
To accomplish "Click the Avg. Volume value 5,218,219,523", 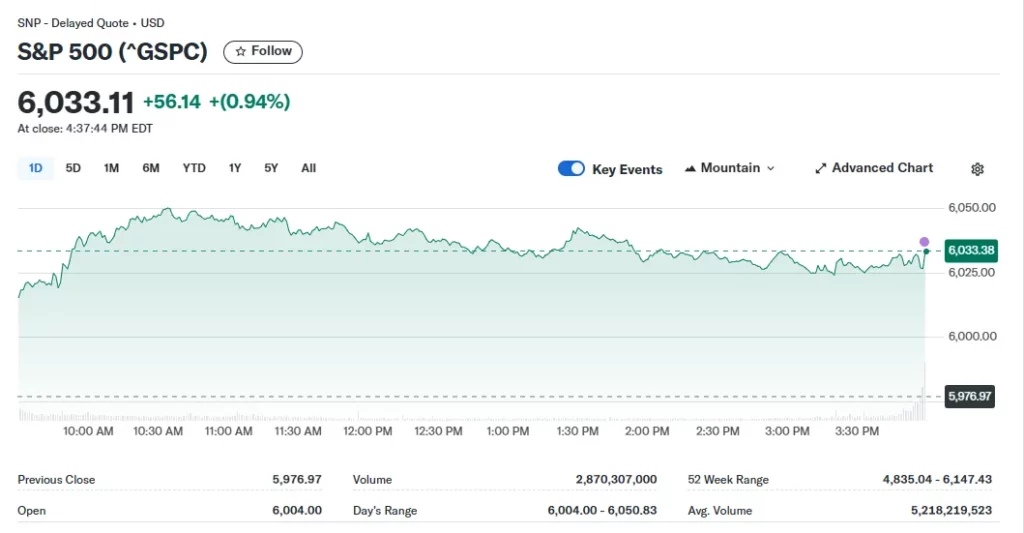I will 952,510.
